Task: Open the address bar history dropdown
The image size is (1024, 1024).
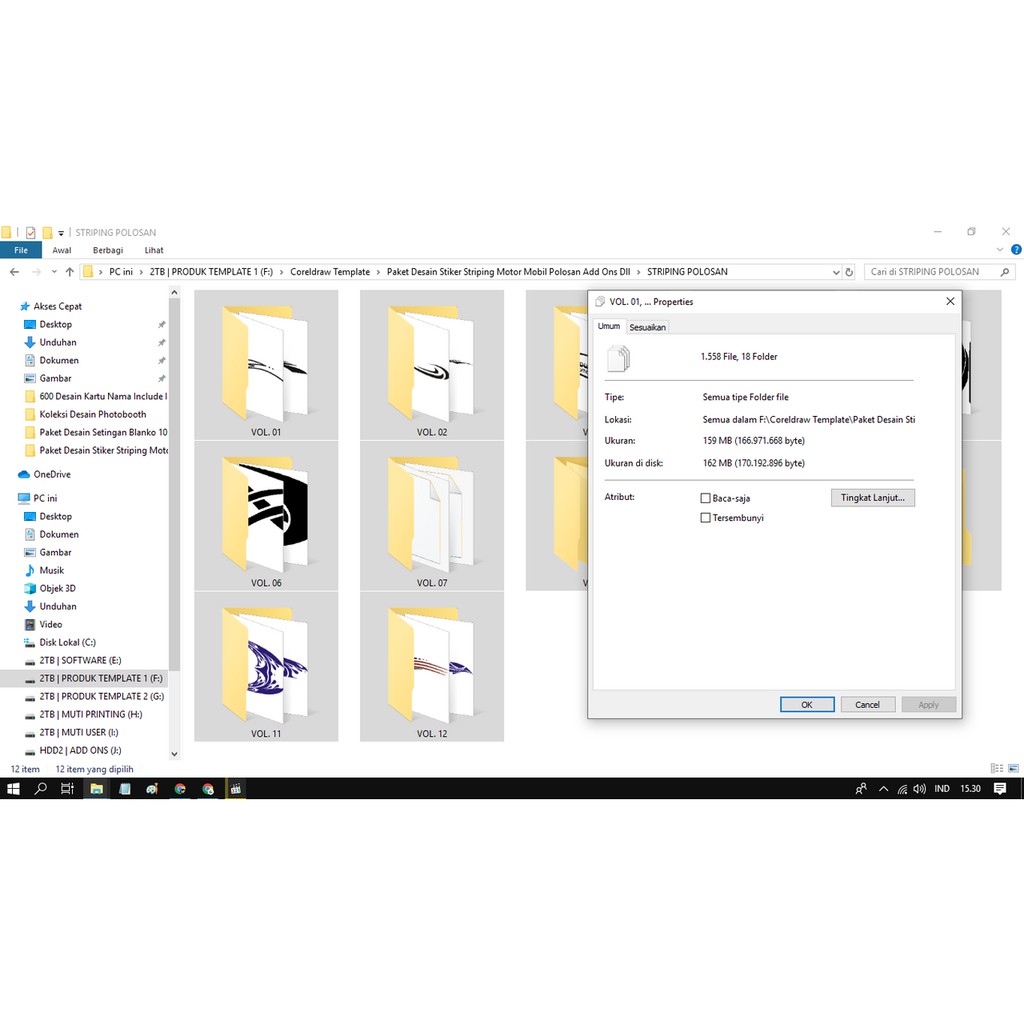Action: [836, 272]
